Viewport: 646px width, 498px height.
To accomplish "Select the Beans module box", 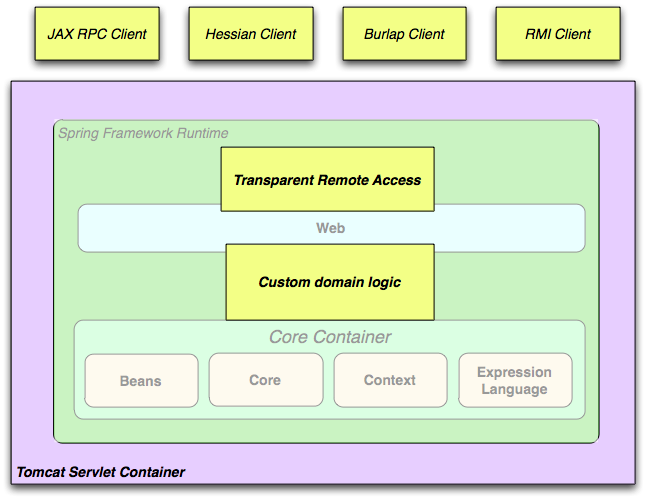I will 141,380.
